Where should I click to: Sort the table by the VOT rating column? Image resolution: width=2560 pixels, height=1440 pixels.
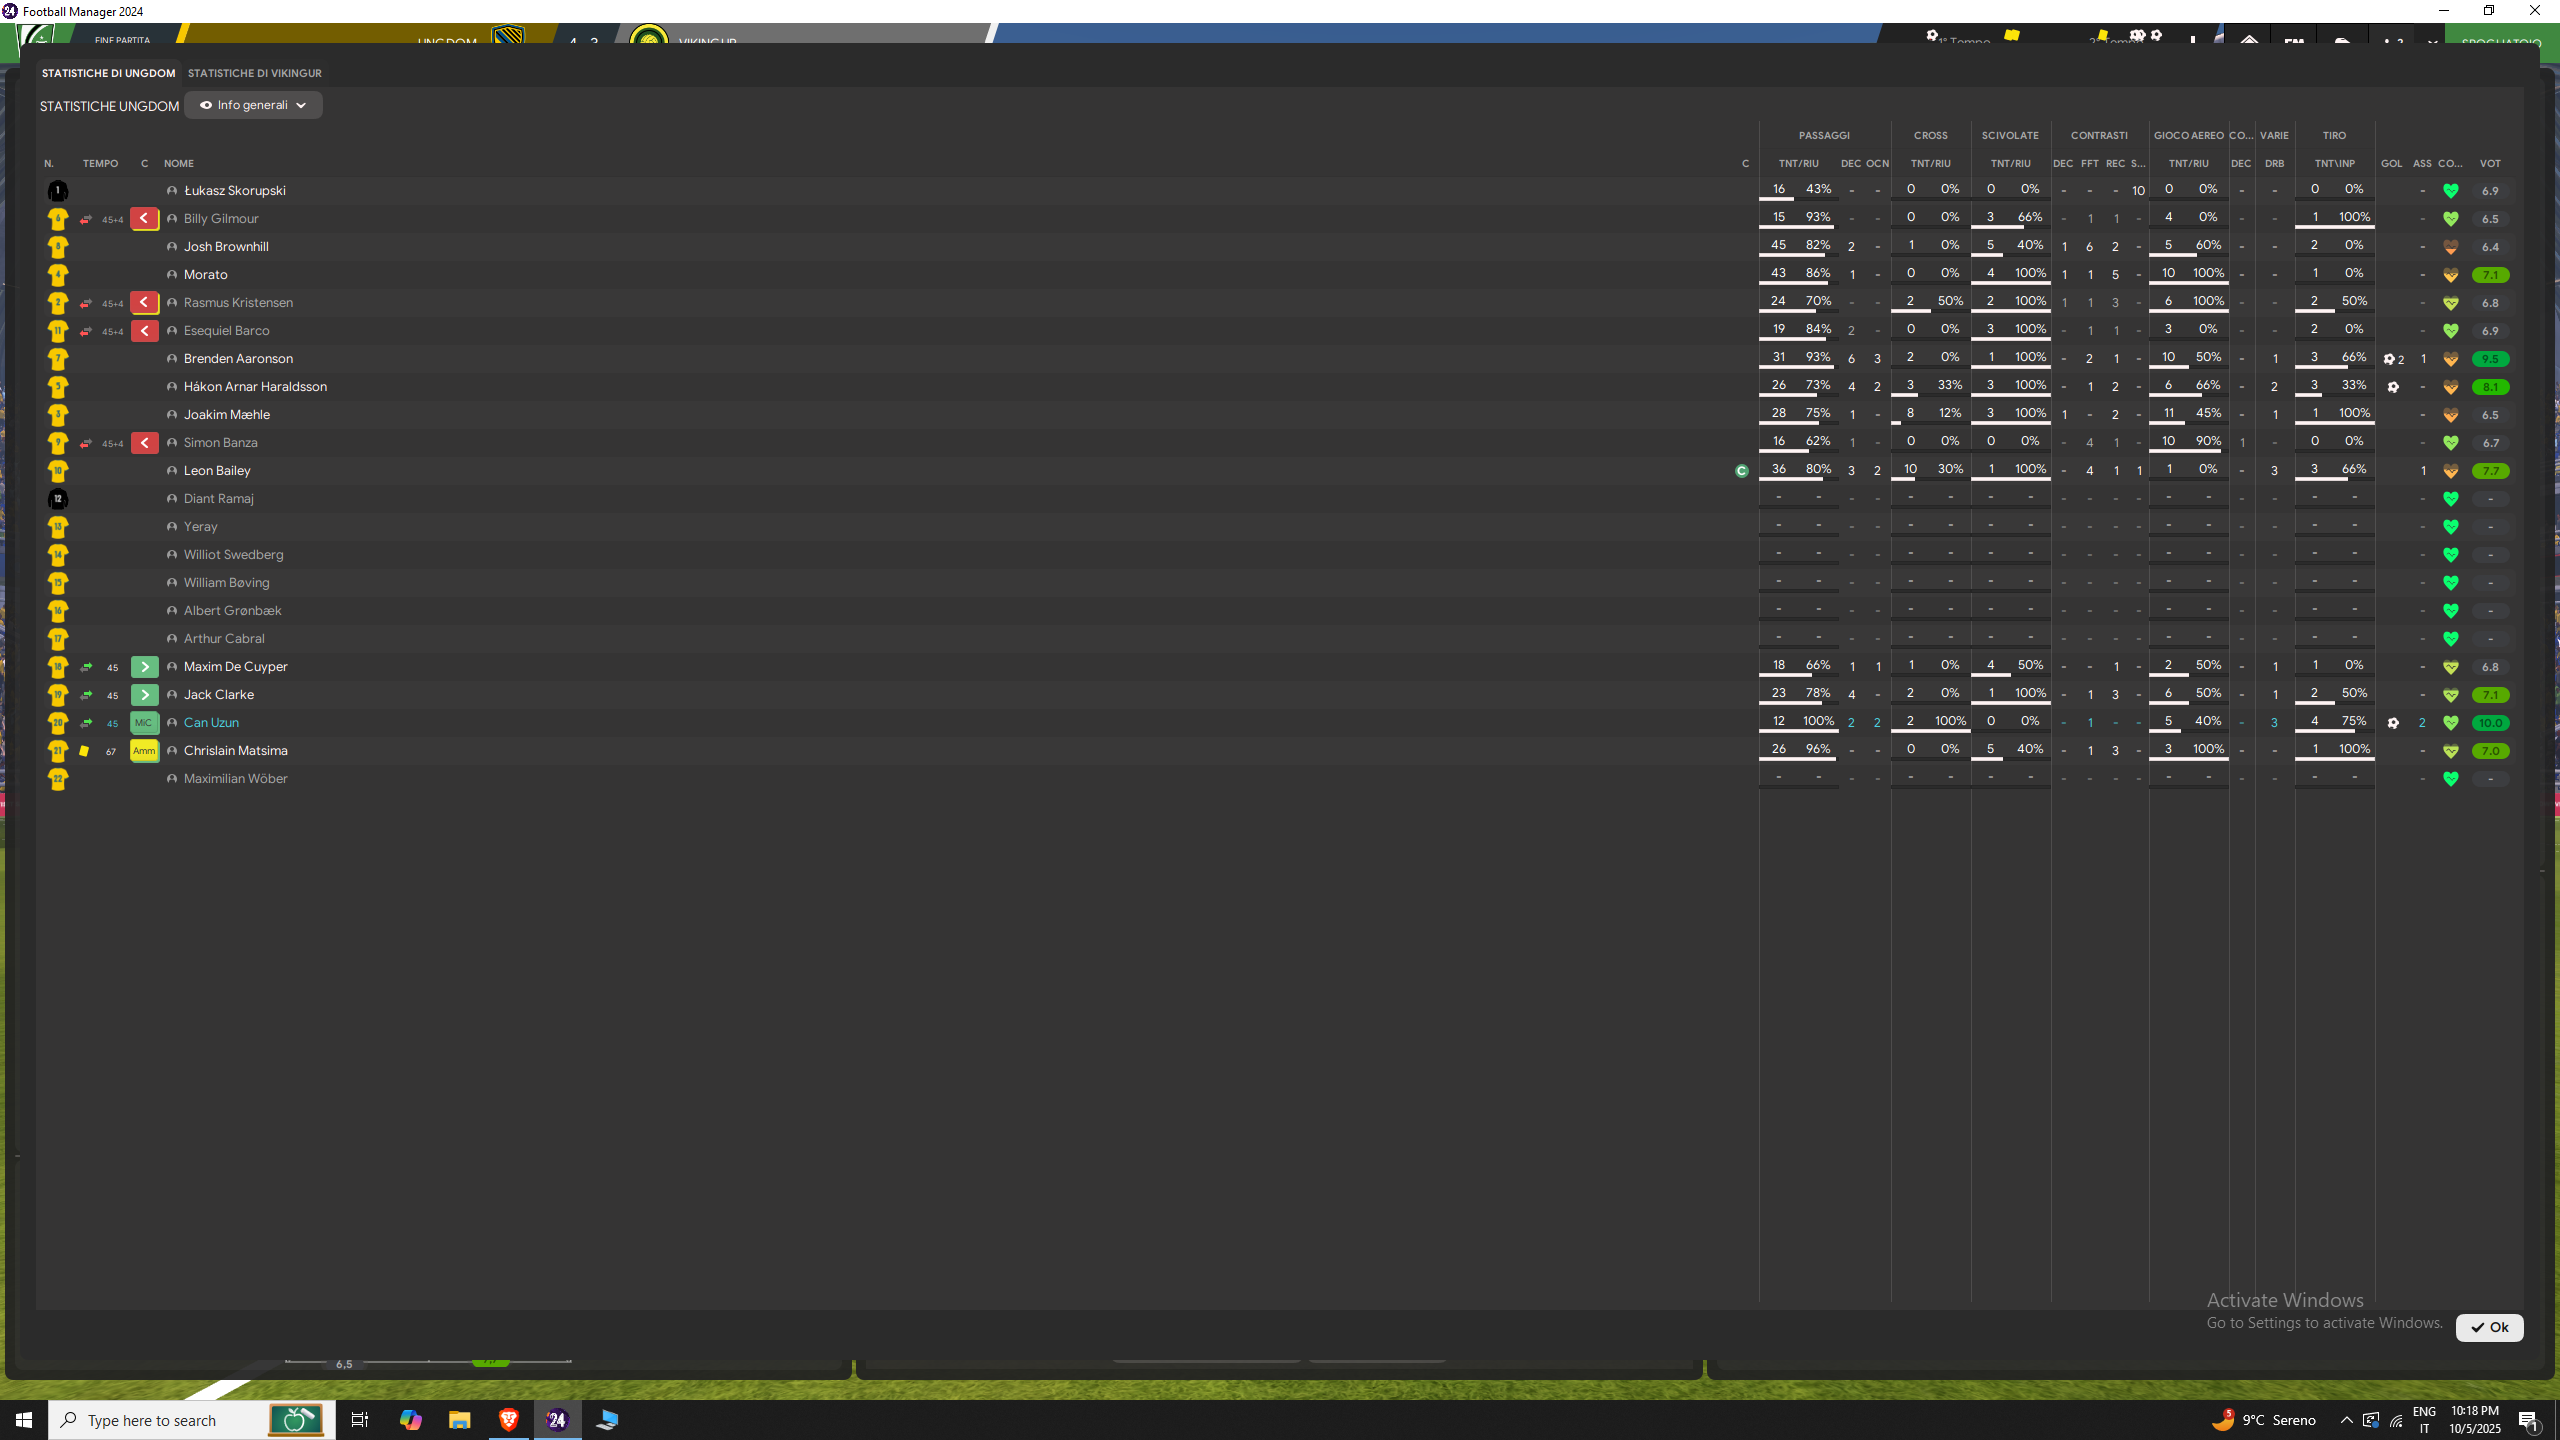2489,163
